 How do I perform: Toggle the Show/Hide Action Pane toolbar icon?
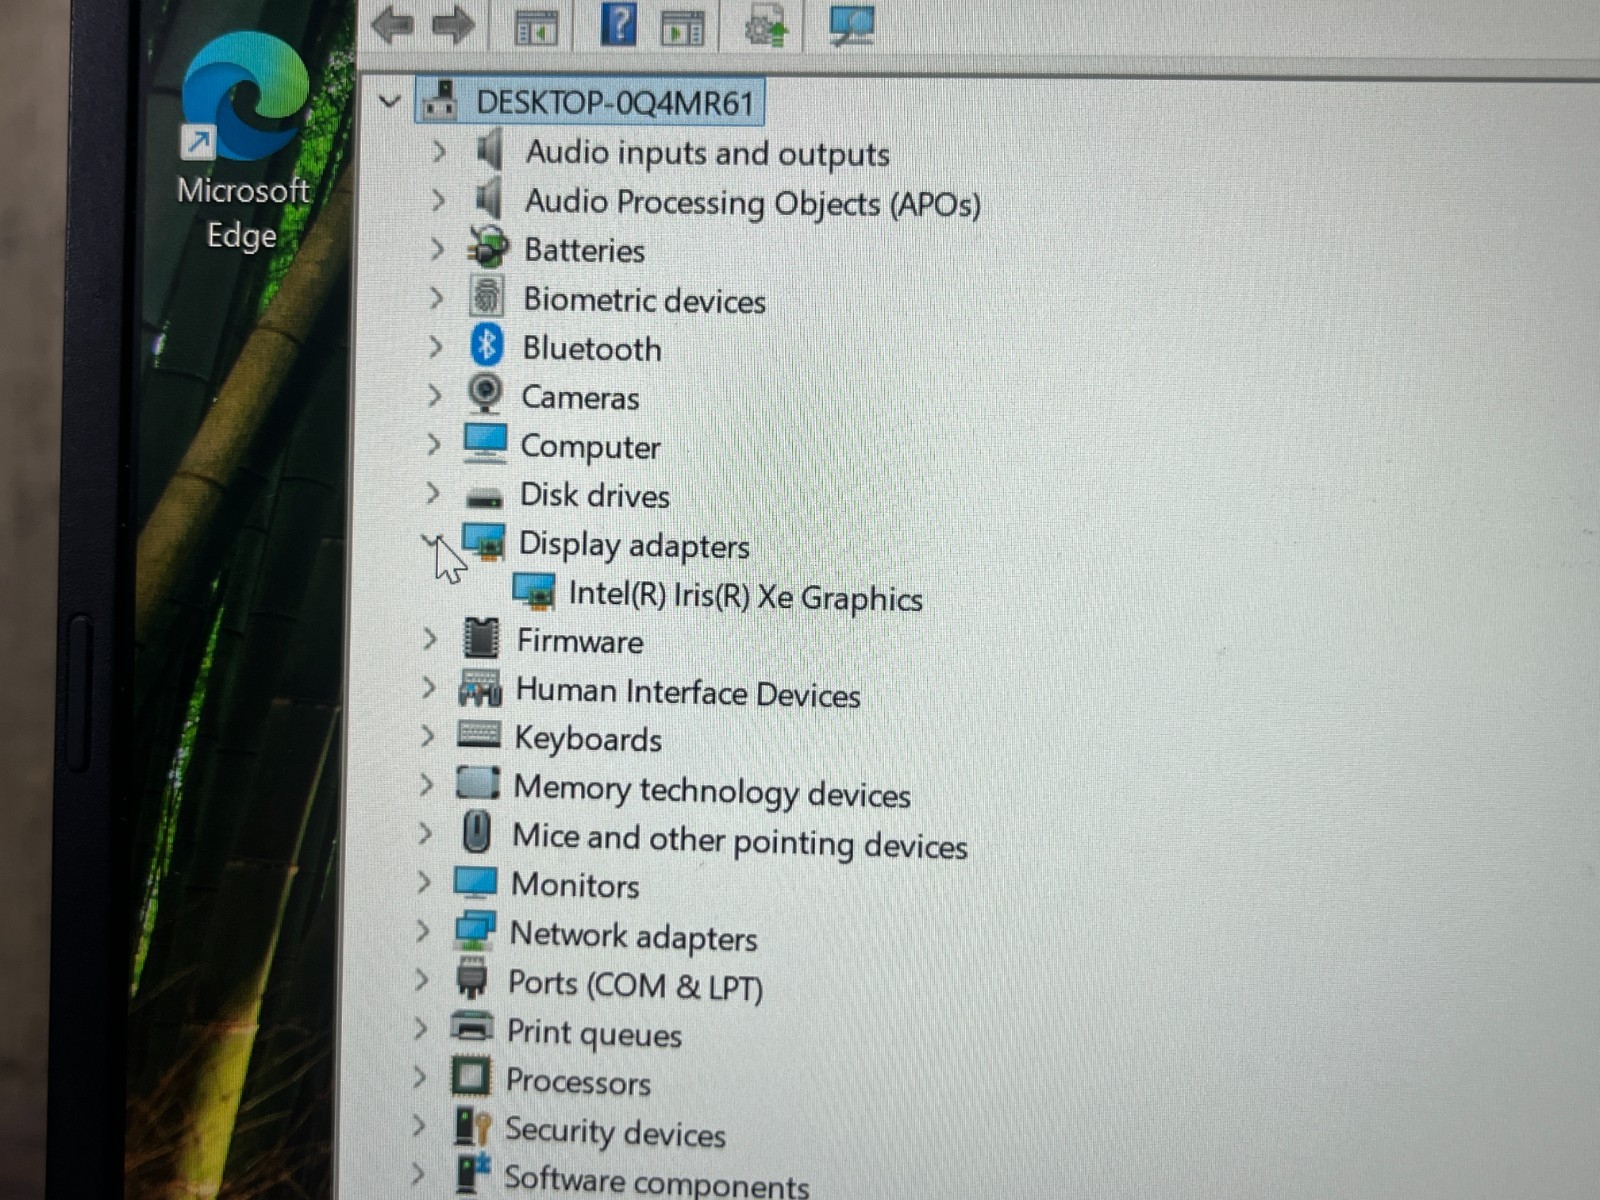pyautogui.click(x=682, y=27)
